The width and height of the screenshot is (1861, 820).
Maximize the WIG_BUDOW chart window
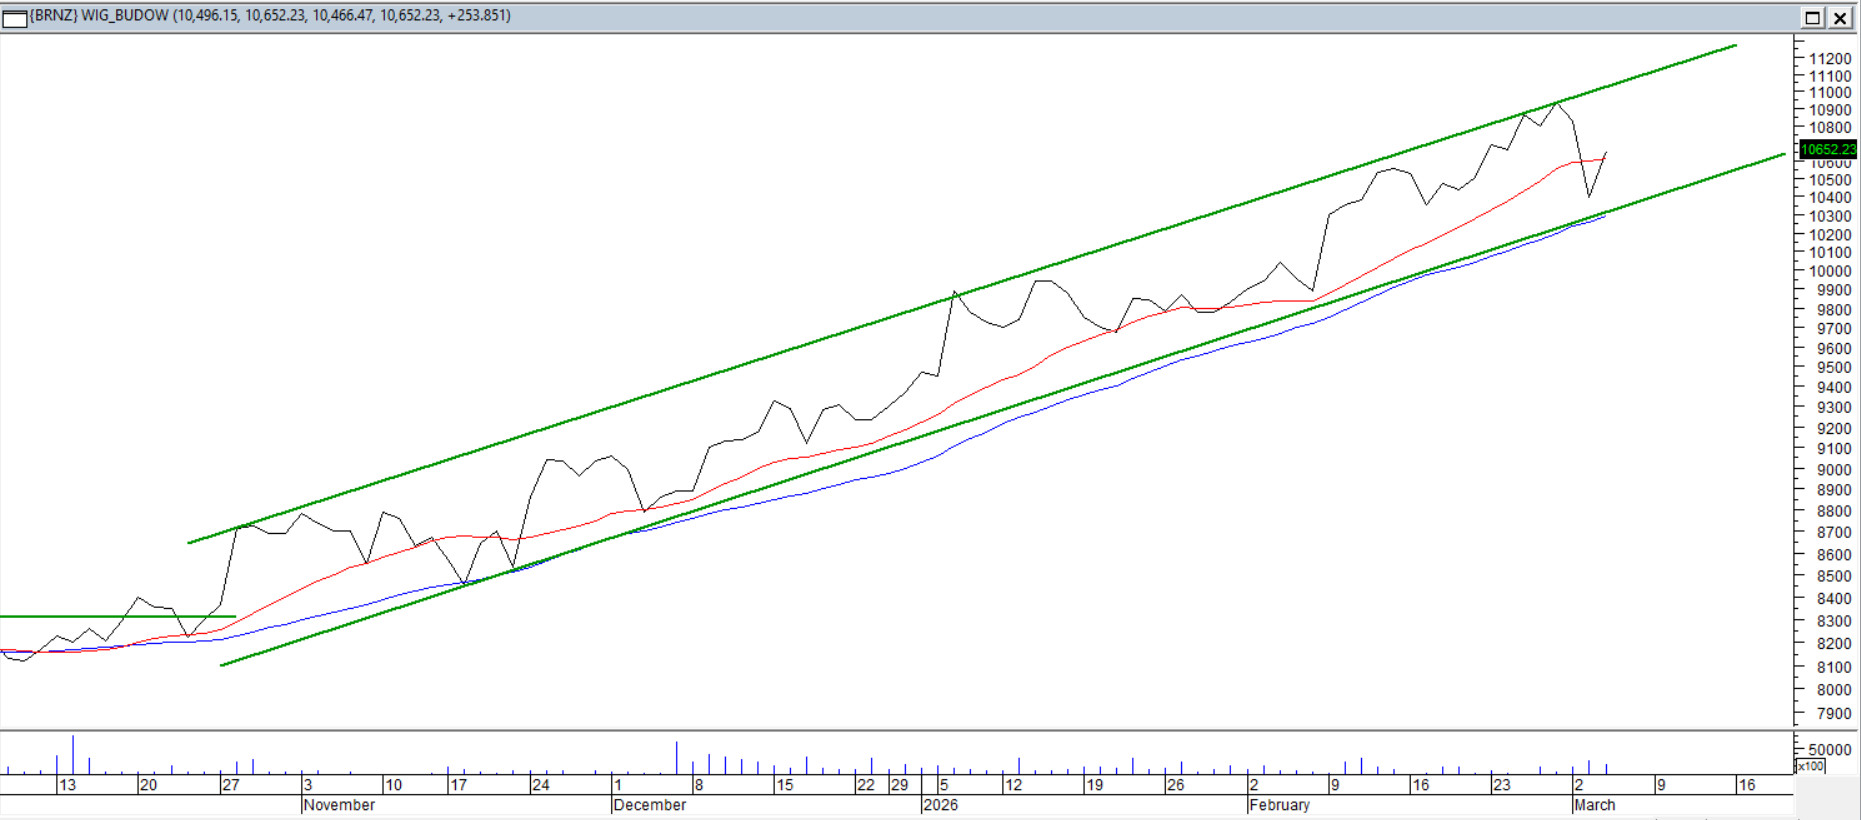click(1812, 17)
